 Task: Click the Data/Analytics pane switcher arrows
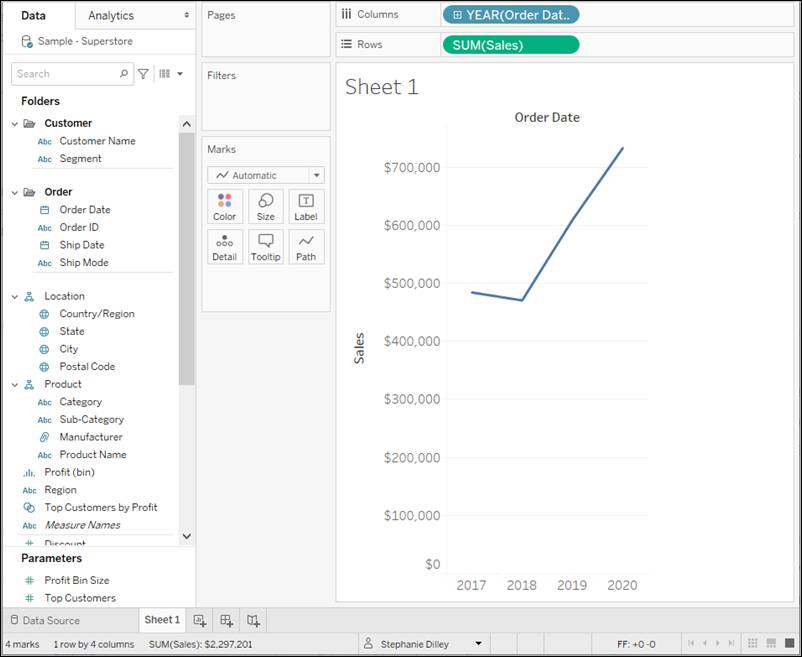(187, 15)
